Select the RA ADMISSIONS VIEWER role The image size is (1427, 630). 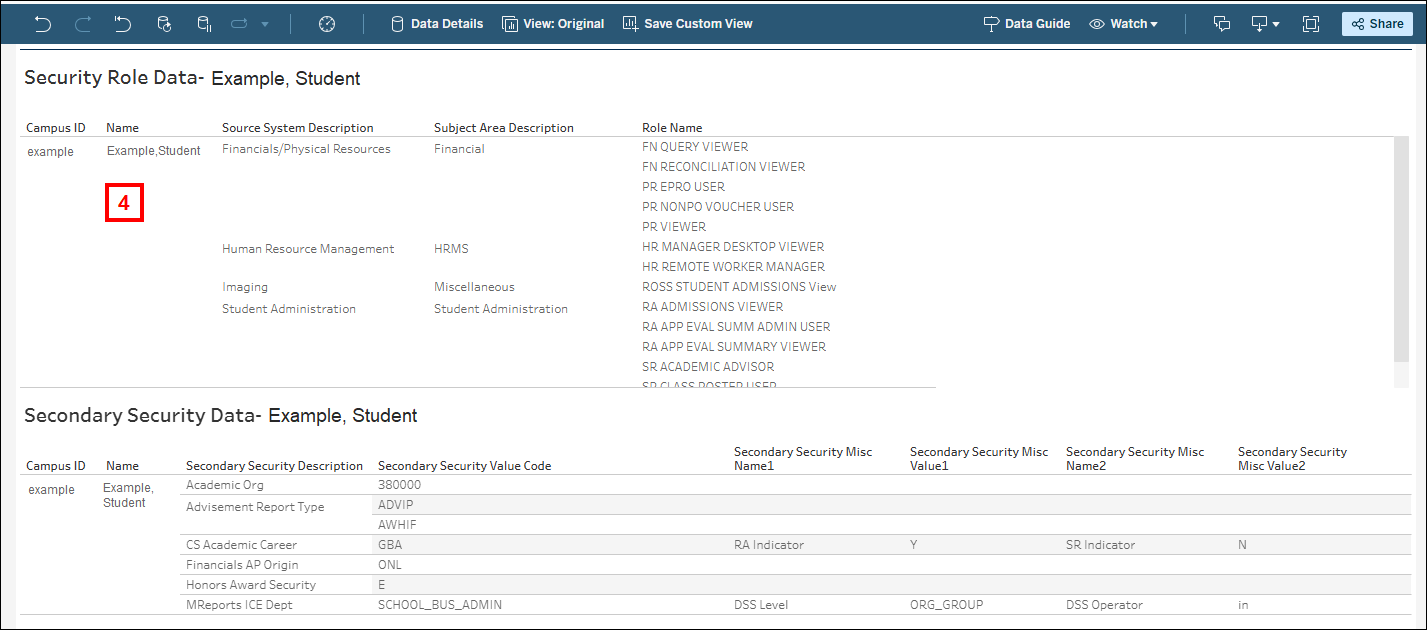point(712,307)
